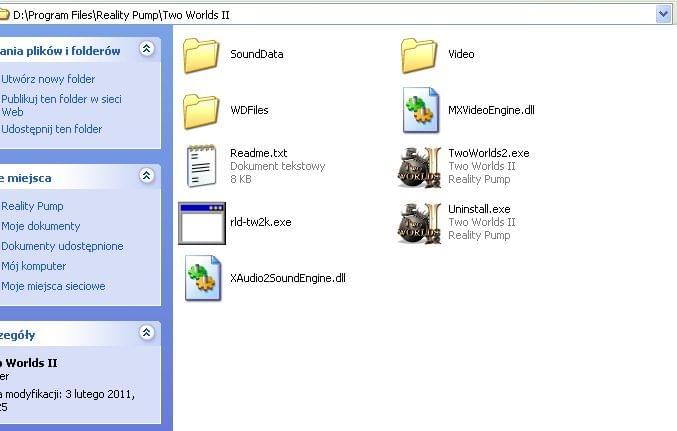677x431 pixels.
Task: Click 'Udostępnij ten folder' link
Action: 51,129
